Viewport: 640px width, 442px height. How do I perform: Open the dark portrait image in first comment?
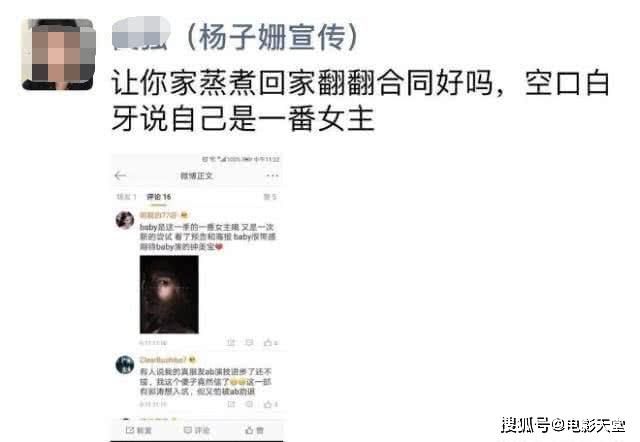(169, 295)
